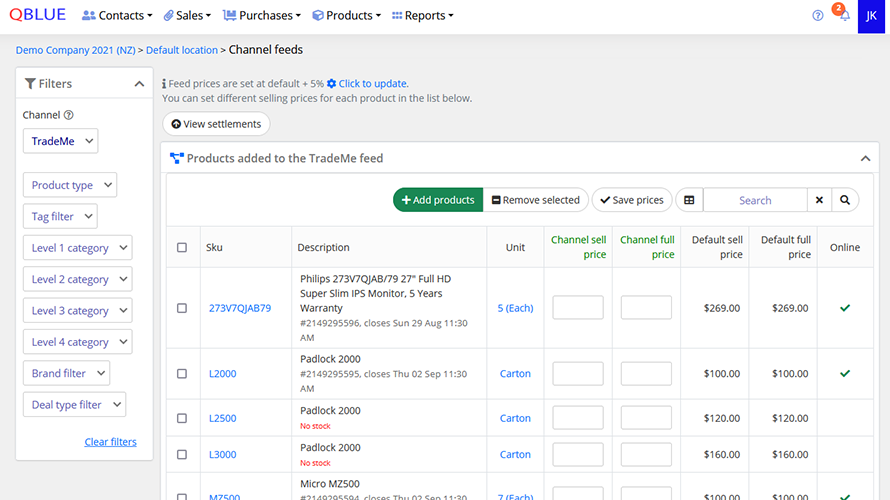Open the JK user avatar menu
The height and width of the screenshot is (500, 890).
coord(873,16)
